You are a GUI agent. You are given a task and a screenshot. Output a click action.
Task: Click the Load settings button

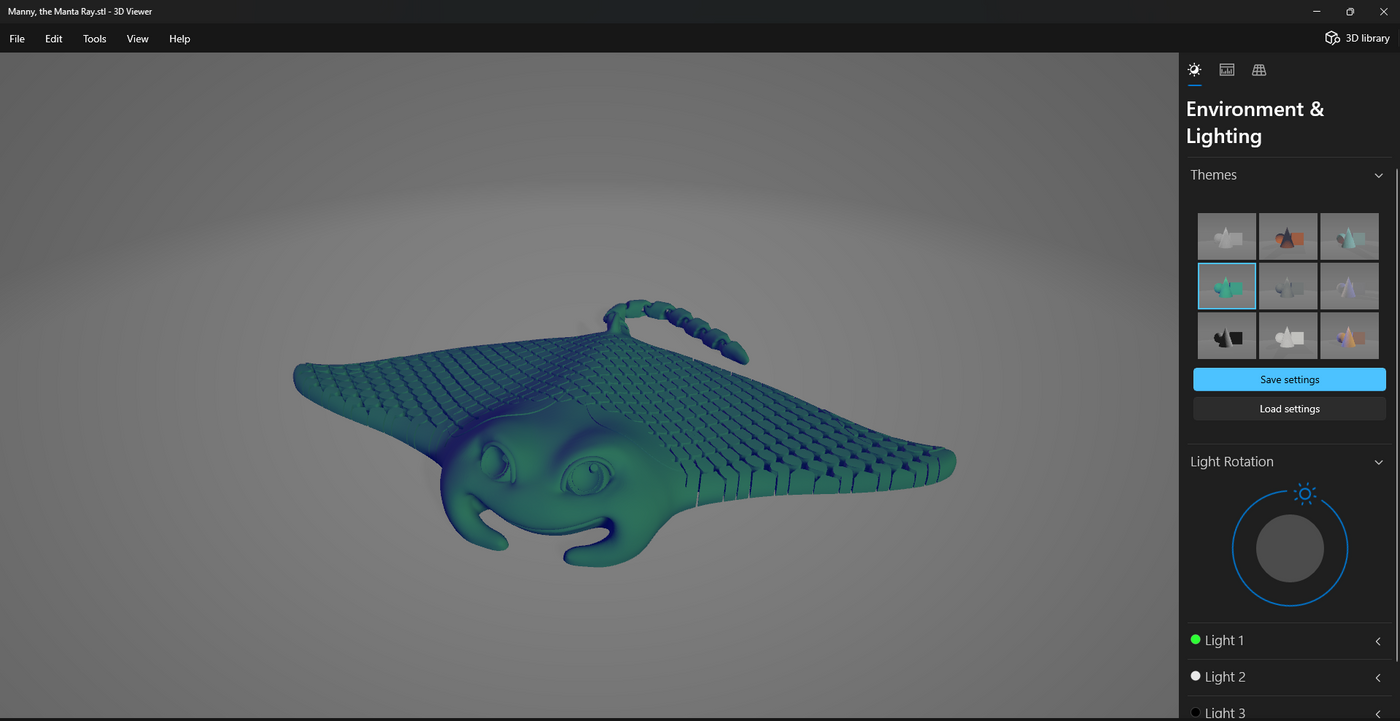pyautogui.click(x=1288, y=408)
